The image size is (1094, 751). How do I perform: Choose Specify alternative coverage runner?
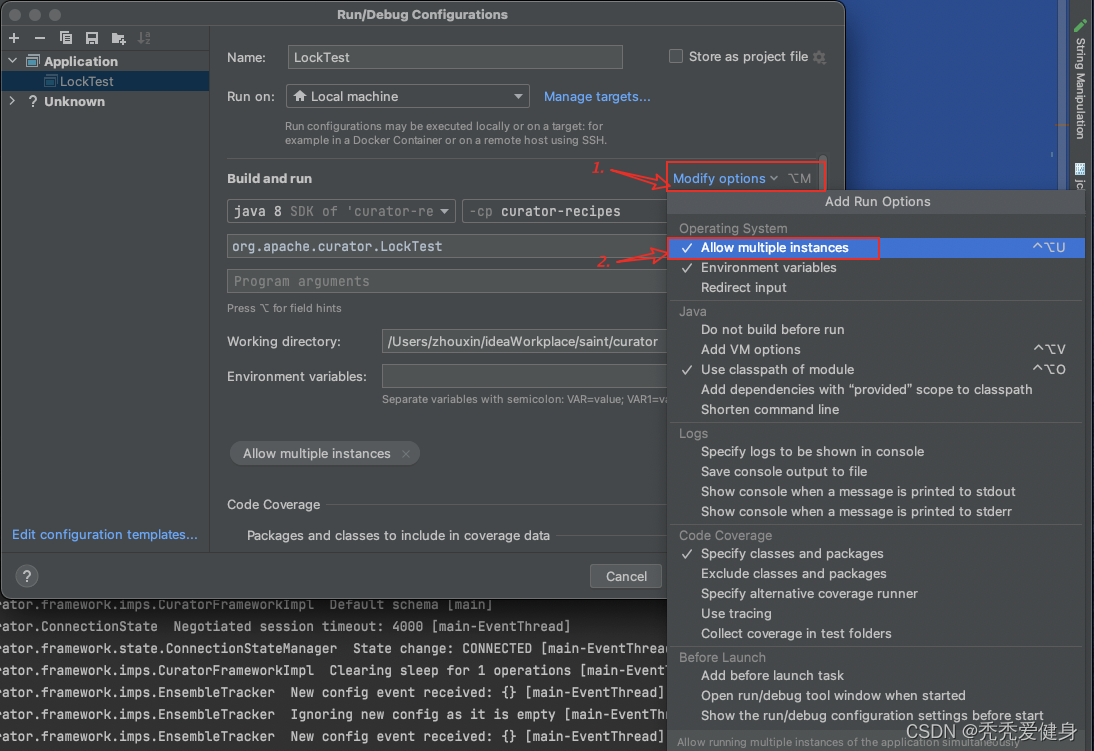pyautogui.click(x=876, y=594)
